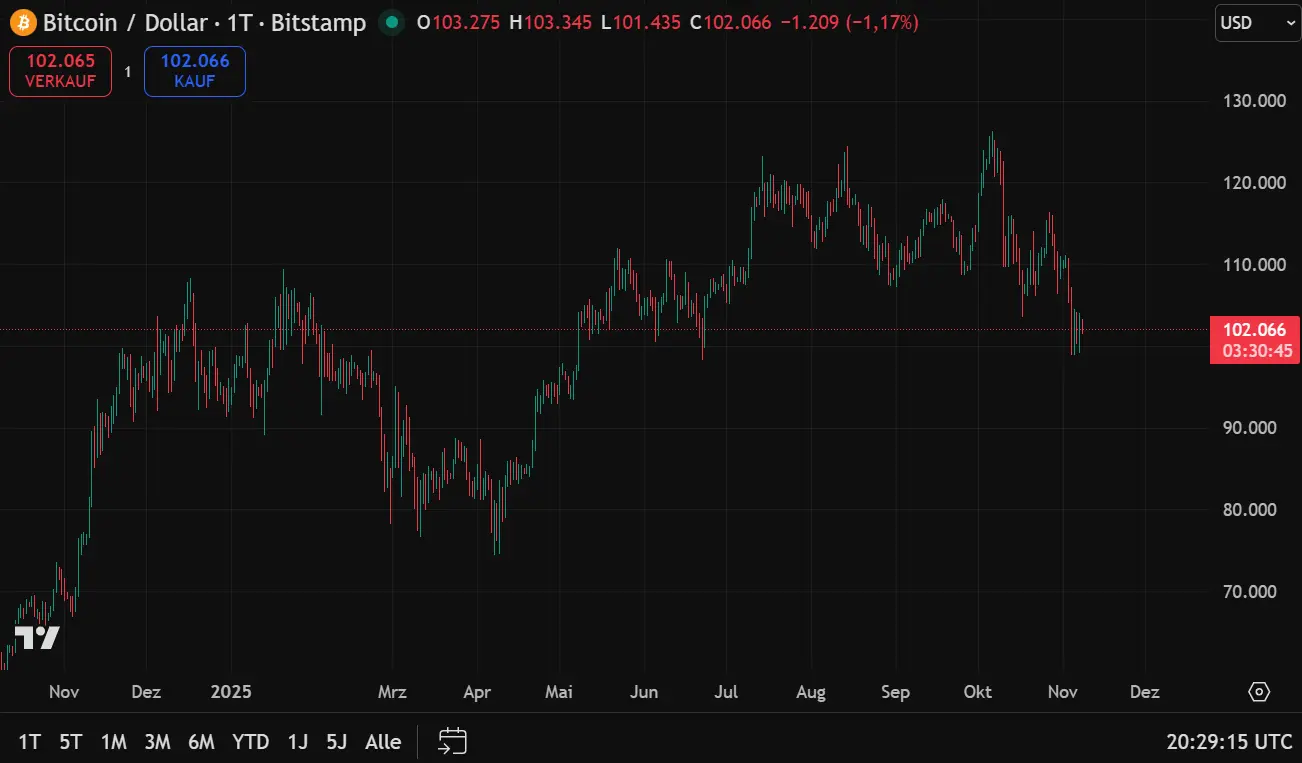Switch to 3M time range
This screenshot has height=763, width=1302.
click(157, 742)
